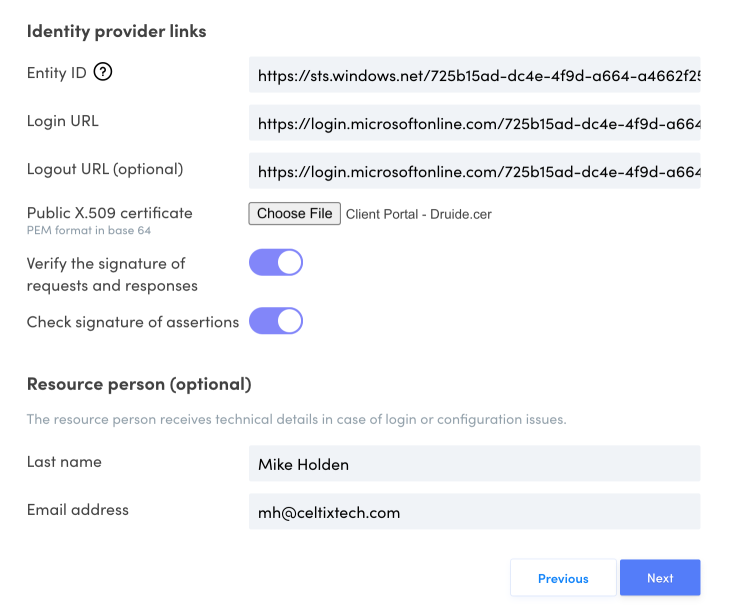The width and height of the screenshot is (729, 614).
Task: Turn off Check signature of assertions switch
Action: click(x=275, y=321)
